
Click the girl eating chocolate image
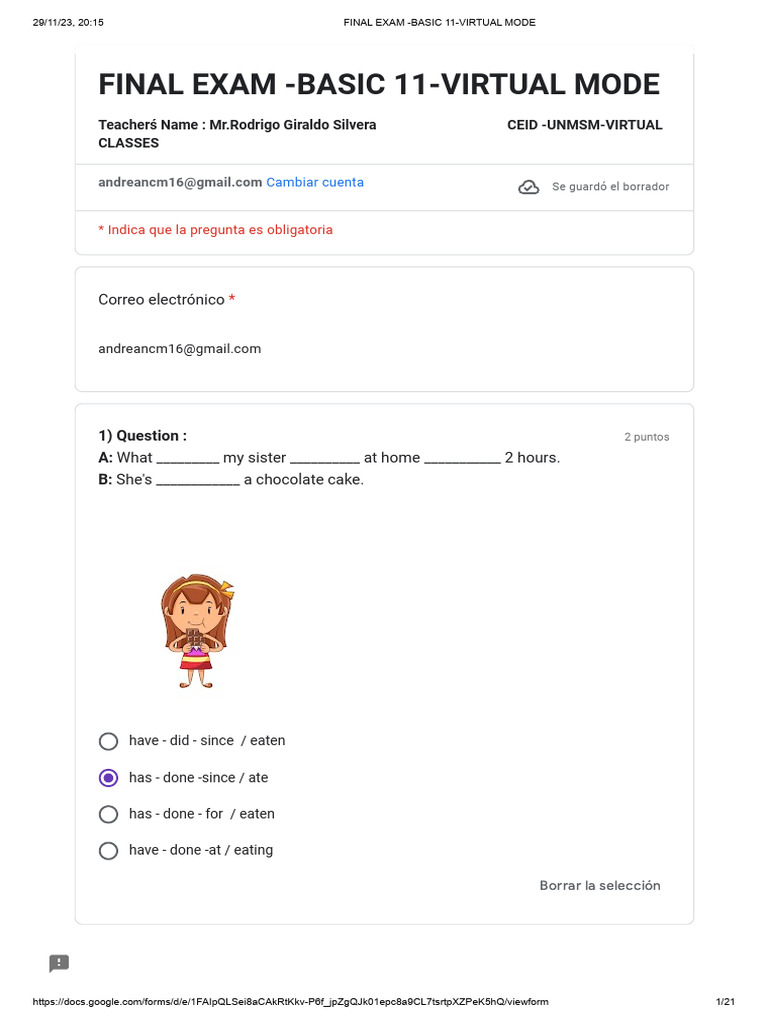click(196, 631)
